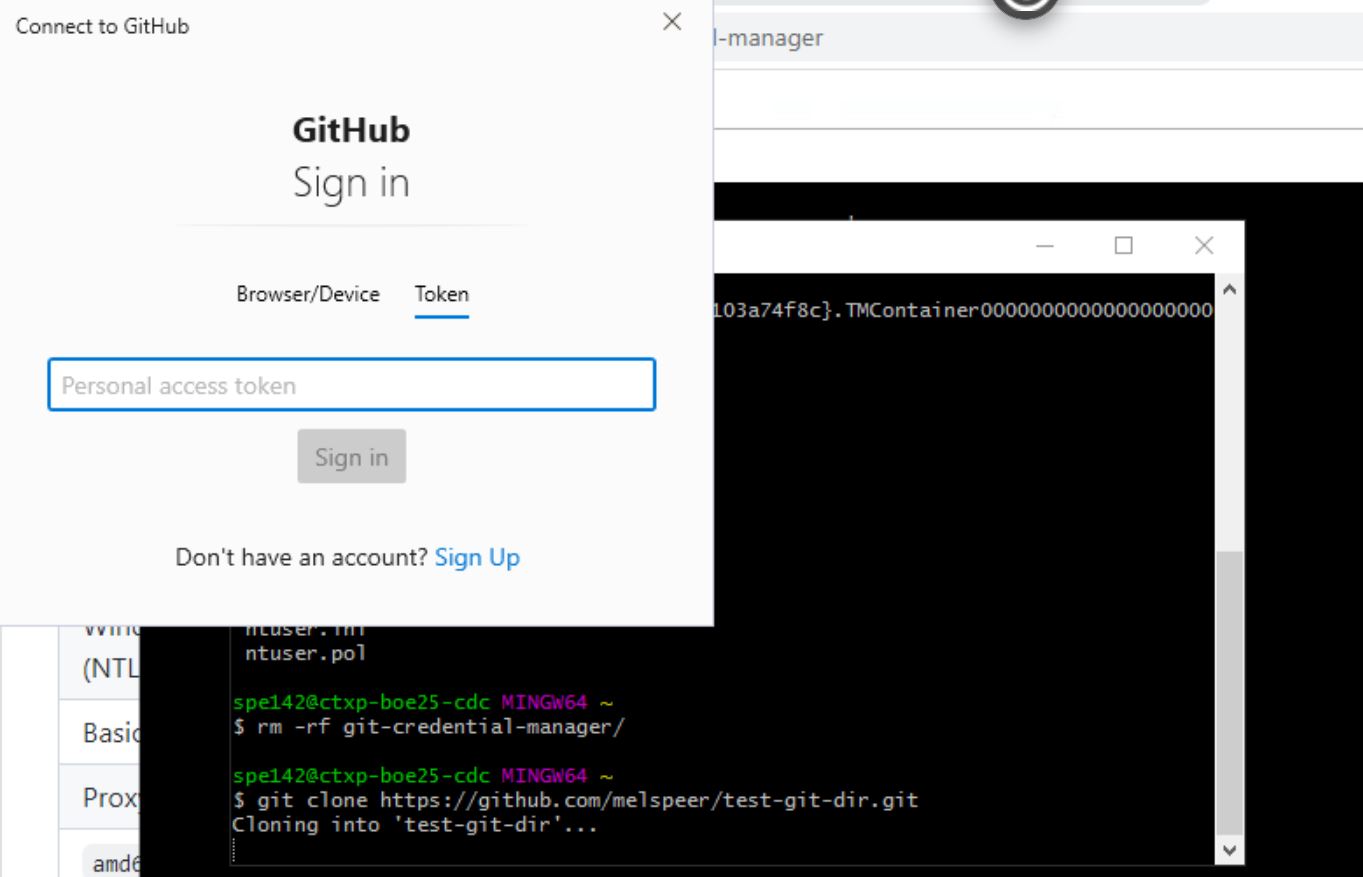The image size is (1363, 877).
Task: Click the "Connect to GitHub" title text
Action: click(102, 27)
